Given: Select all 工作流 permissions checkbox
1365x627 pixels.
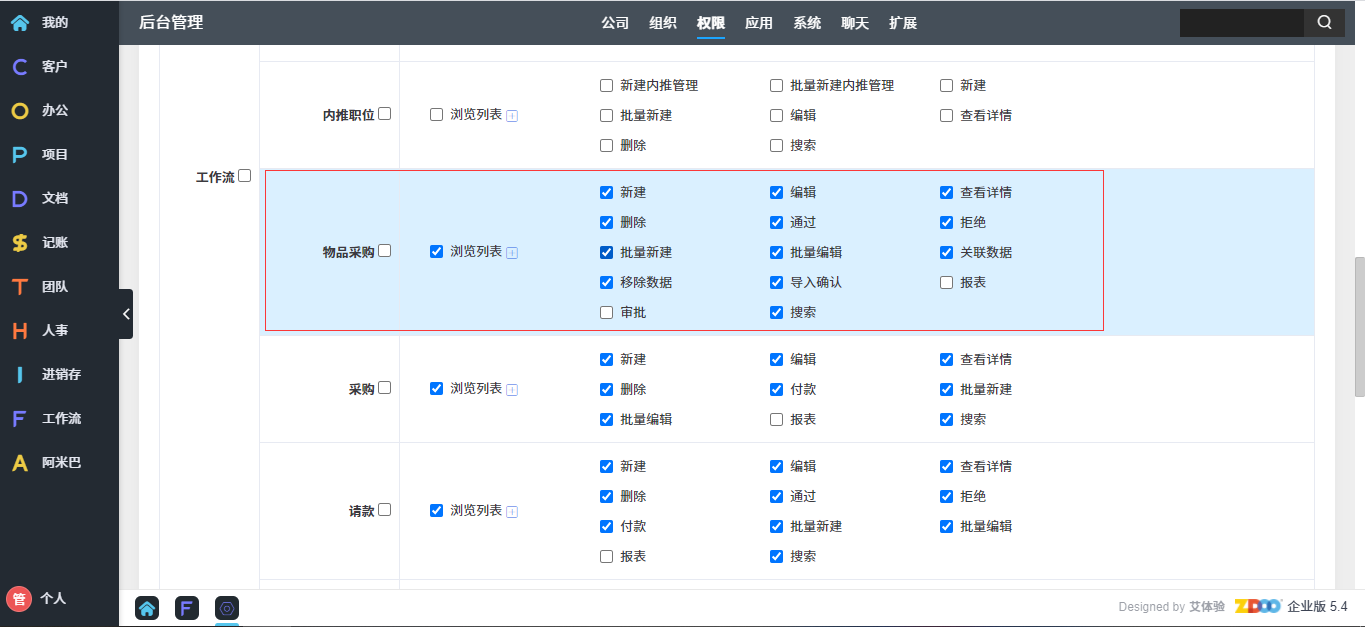Looking at the screenshot, I should 245,176.
